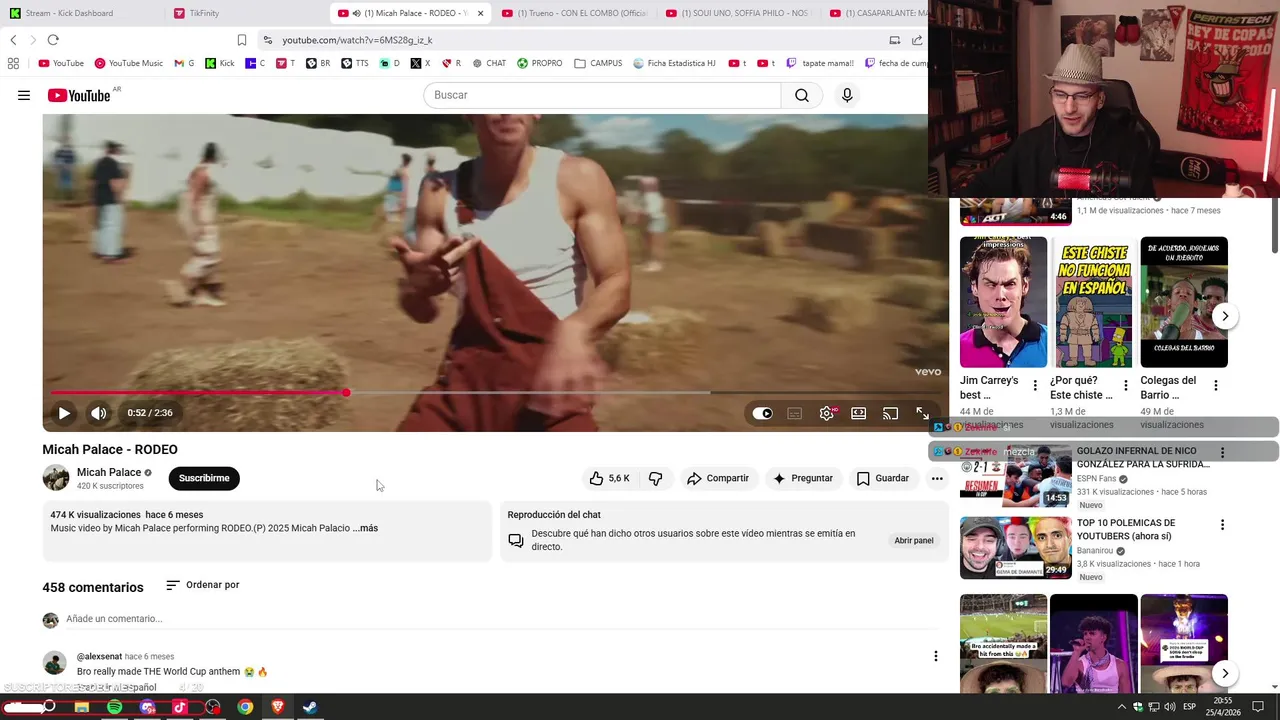This screenshot has width=1280, height=720.
Task: Open the TTS bookmark
Action: [x=355, y=63]
